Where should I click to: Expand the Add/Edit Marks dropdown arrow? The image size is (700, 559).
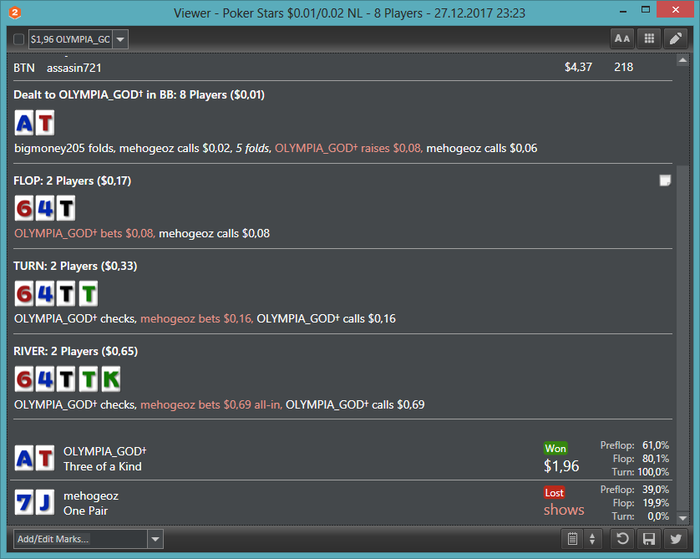(x=155, y=539)
